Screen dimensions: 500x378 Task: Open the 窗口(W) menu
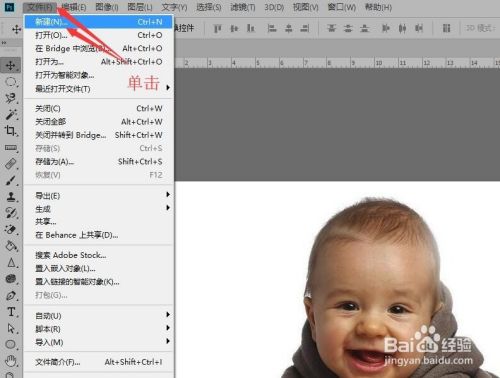[341, 7]
